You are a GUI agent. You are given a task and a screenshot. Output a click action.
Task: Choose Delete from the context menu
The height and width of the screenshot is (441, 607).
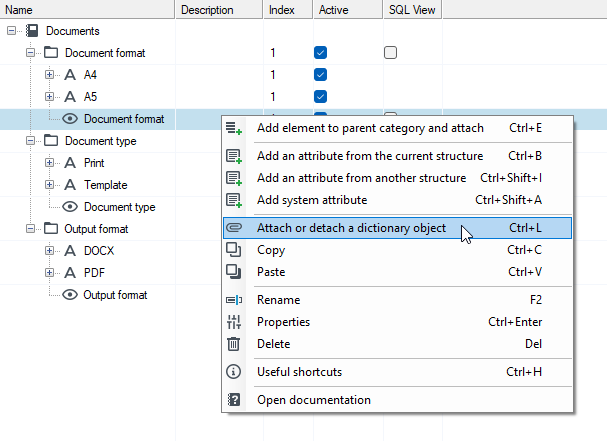click(398, 344)
